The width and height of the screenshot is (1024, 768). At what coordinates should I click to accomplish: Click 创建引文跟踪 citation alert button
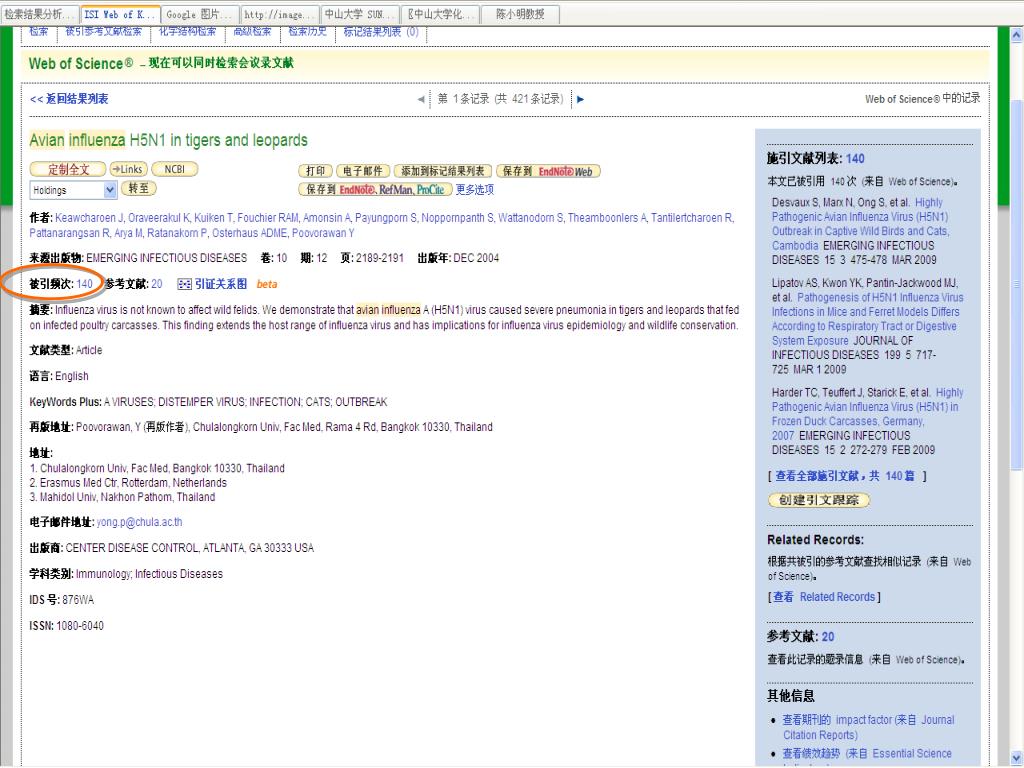point(819,500)
